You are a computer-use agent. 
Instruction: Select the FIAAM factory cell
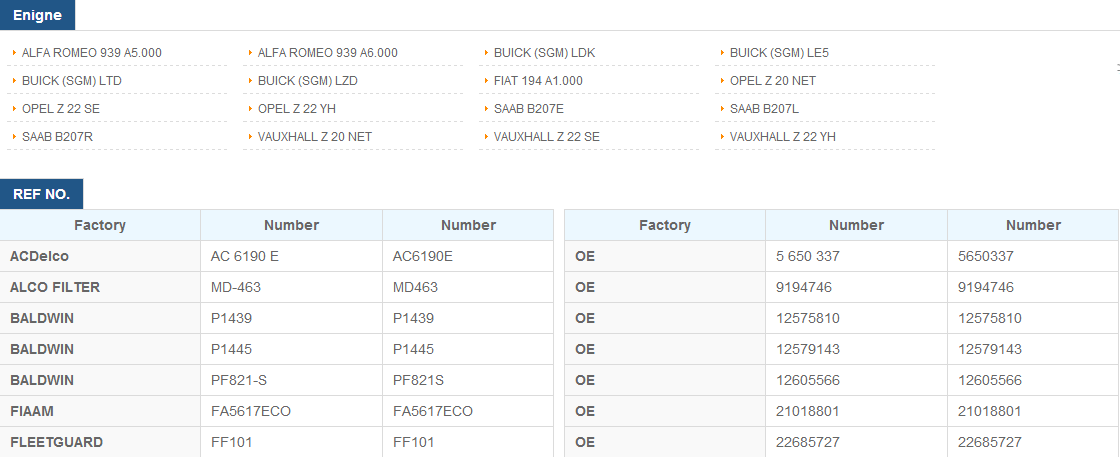click(x=100, y=411)
